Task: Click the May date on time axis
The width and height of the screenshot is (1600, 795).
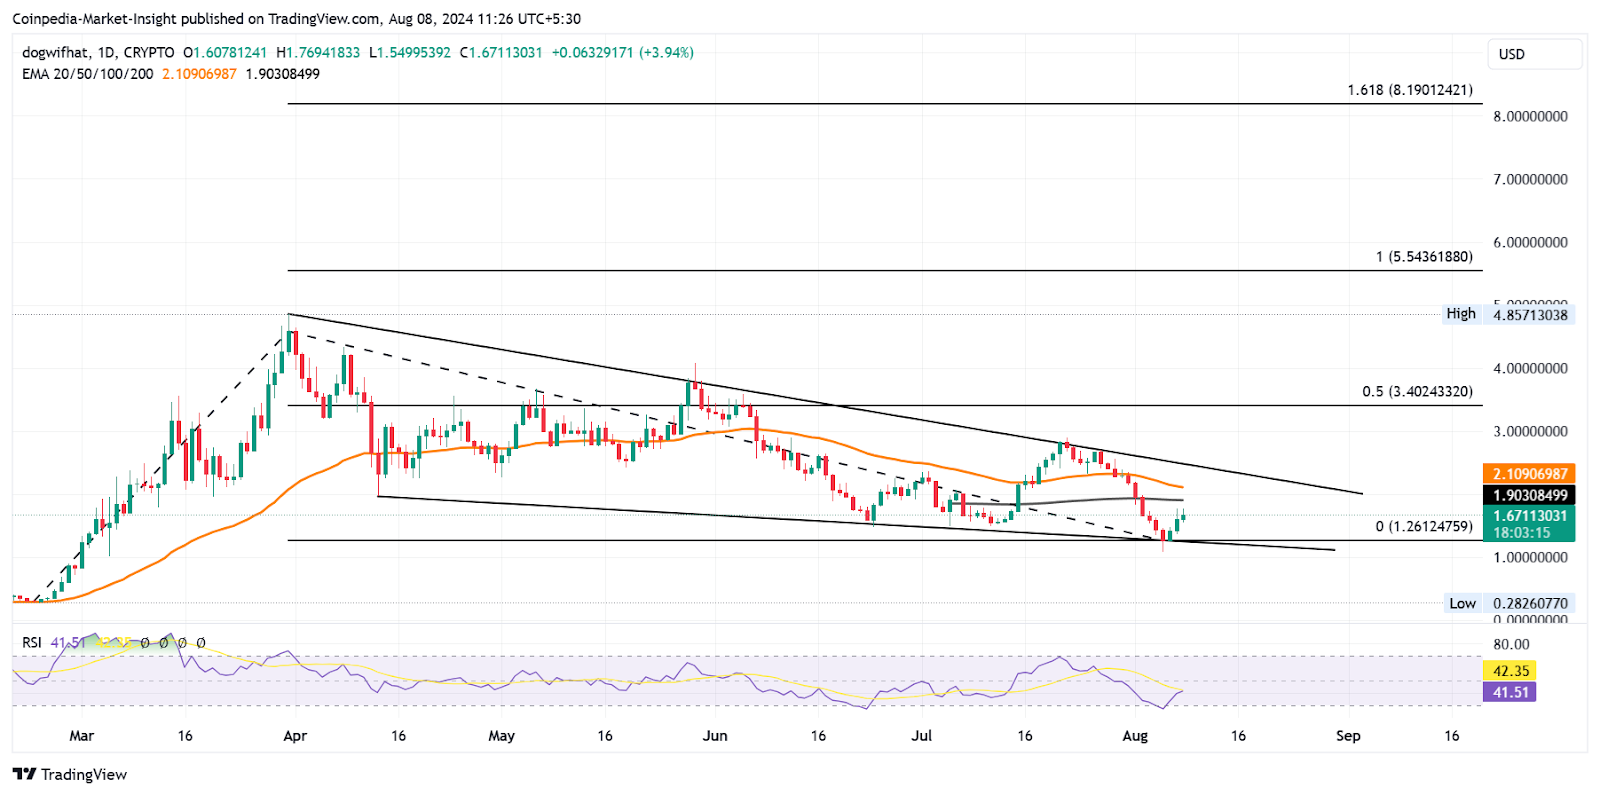Action: (502, 736)
